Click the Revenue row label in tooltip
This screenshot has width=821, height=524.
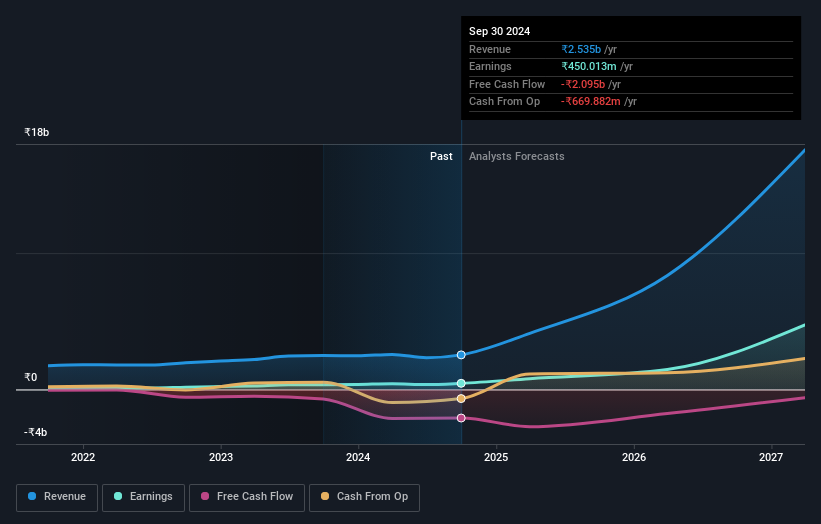point(490,49)
